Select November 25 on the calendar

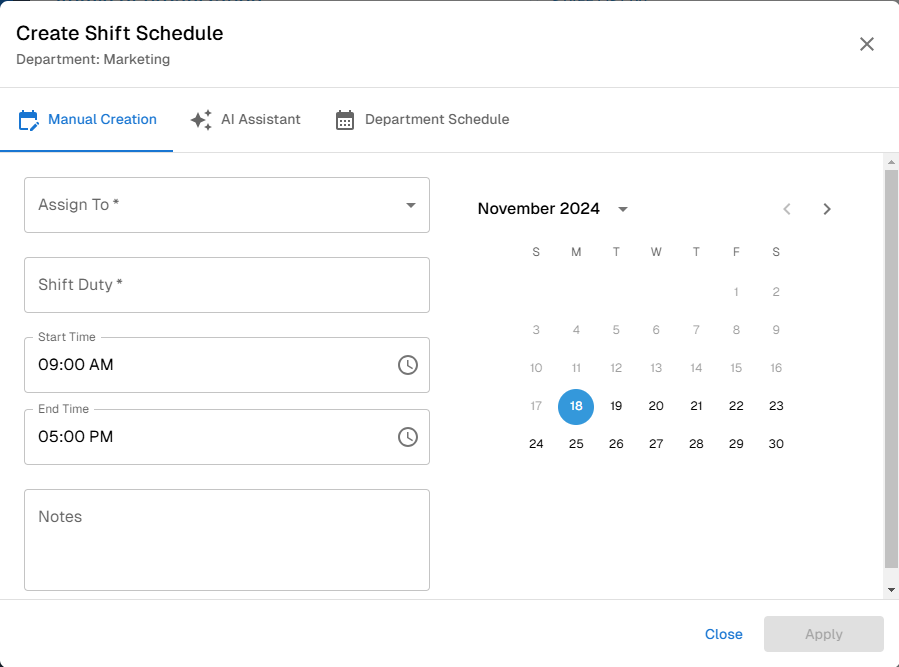(576, 444)
